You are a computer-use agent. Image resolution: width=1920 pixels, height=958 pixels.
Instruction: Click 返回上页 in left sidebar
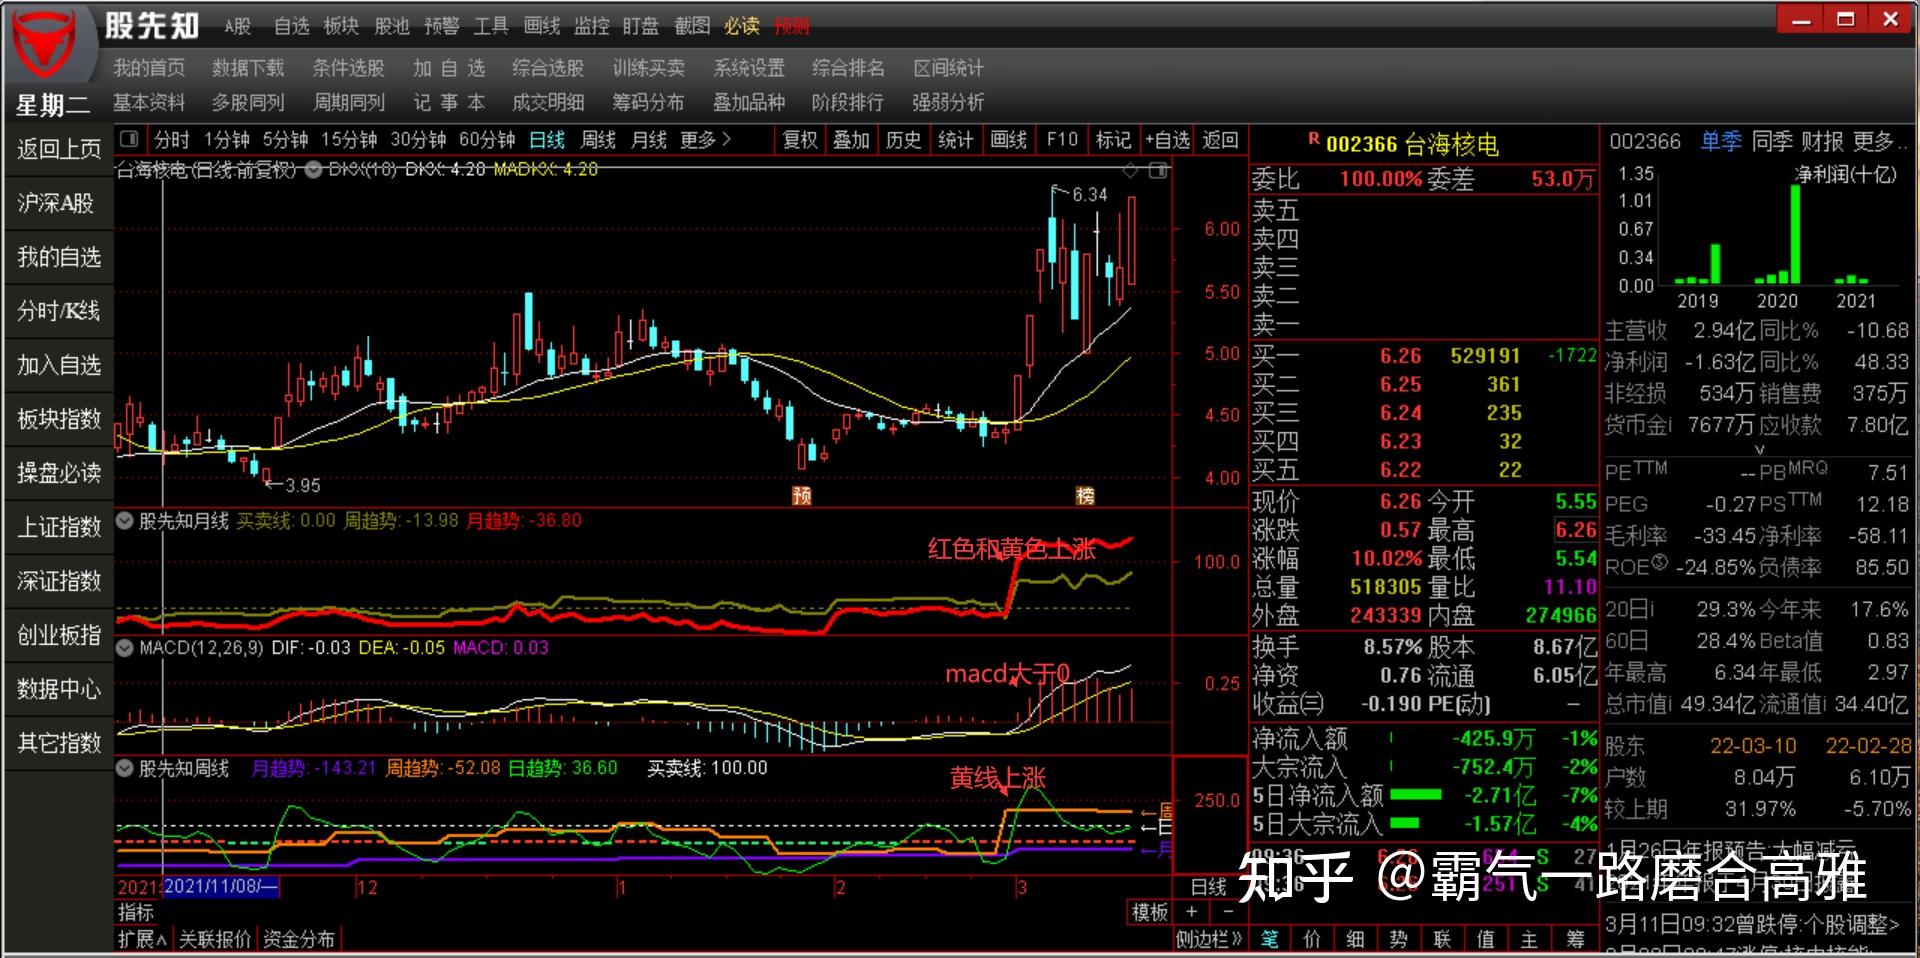pyautogui.click(x=59, y=149)
